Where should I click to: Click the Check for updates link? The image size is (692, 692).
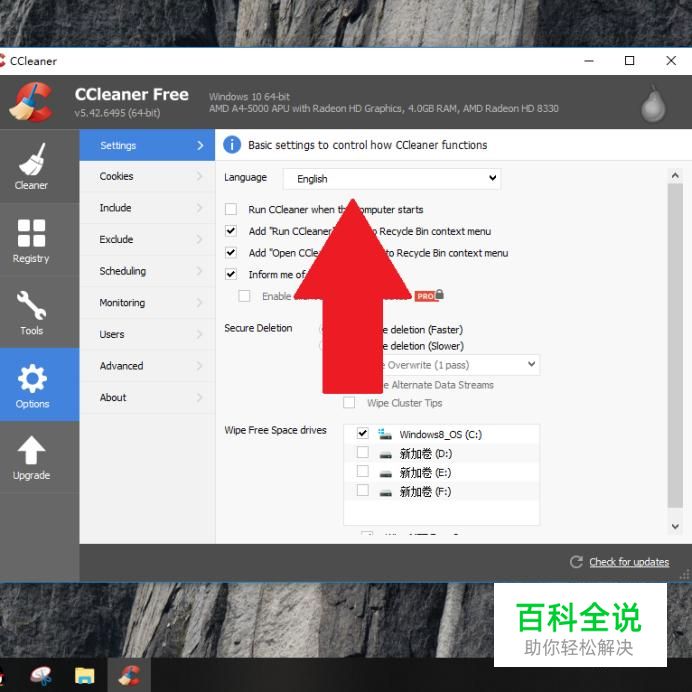(x=629, y=562)
